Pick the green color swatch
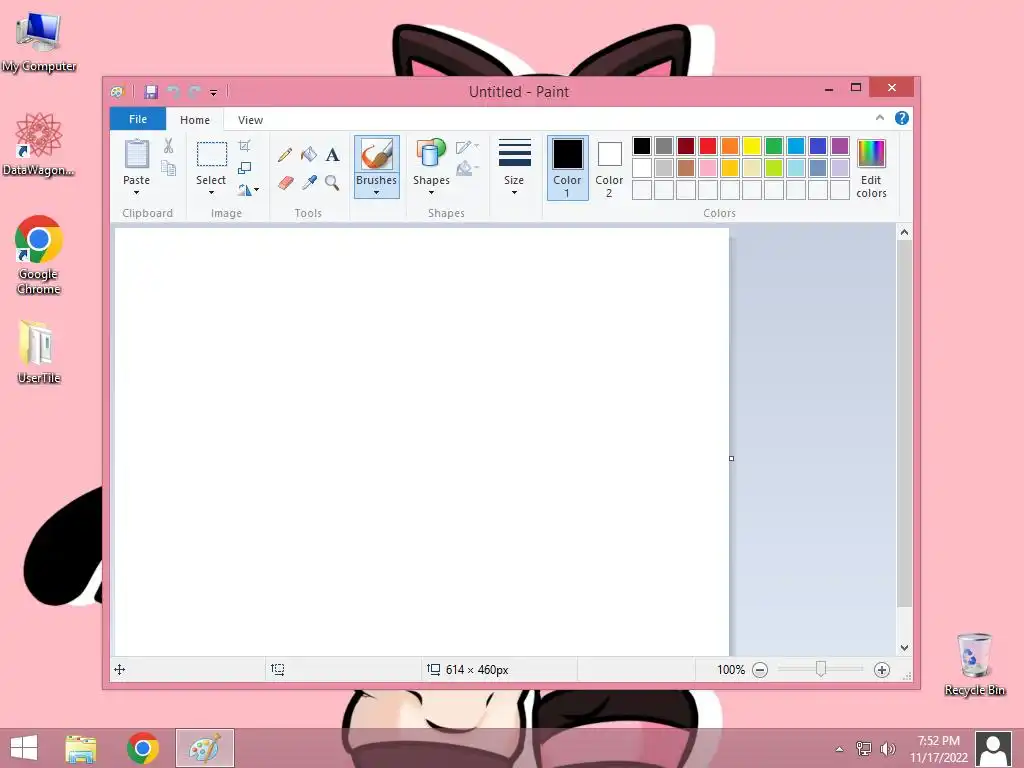Screen dimensions: 1024x768 pyautogui.click(x=774, y=146)
